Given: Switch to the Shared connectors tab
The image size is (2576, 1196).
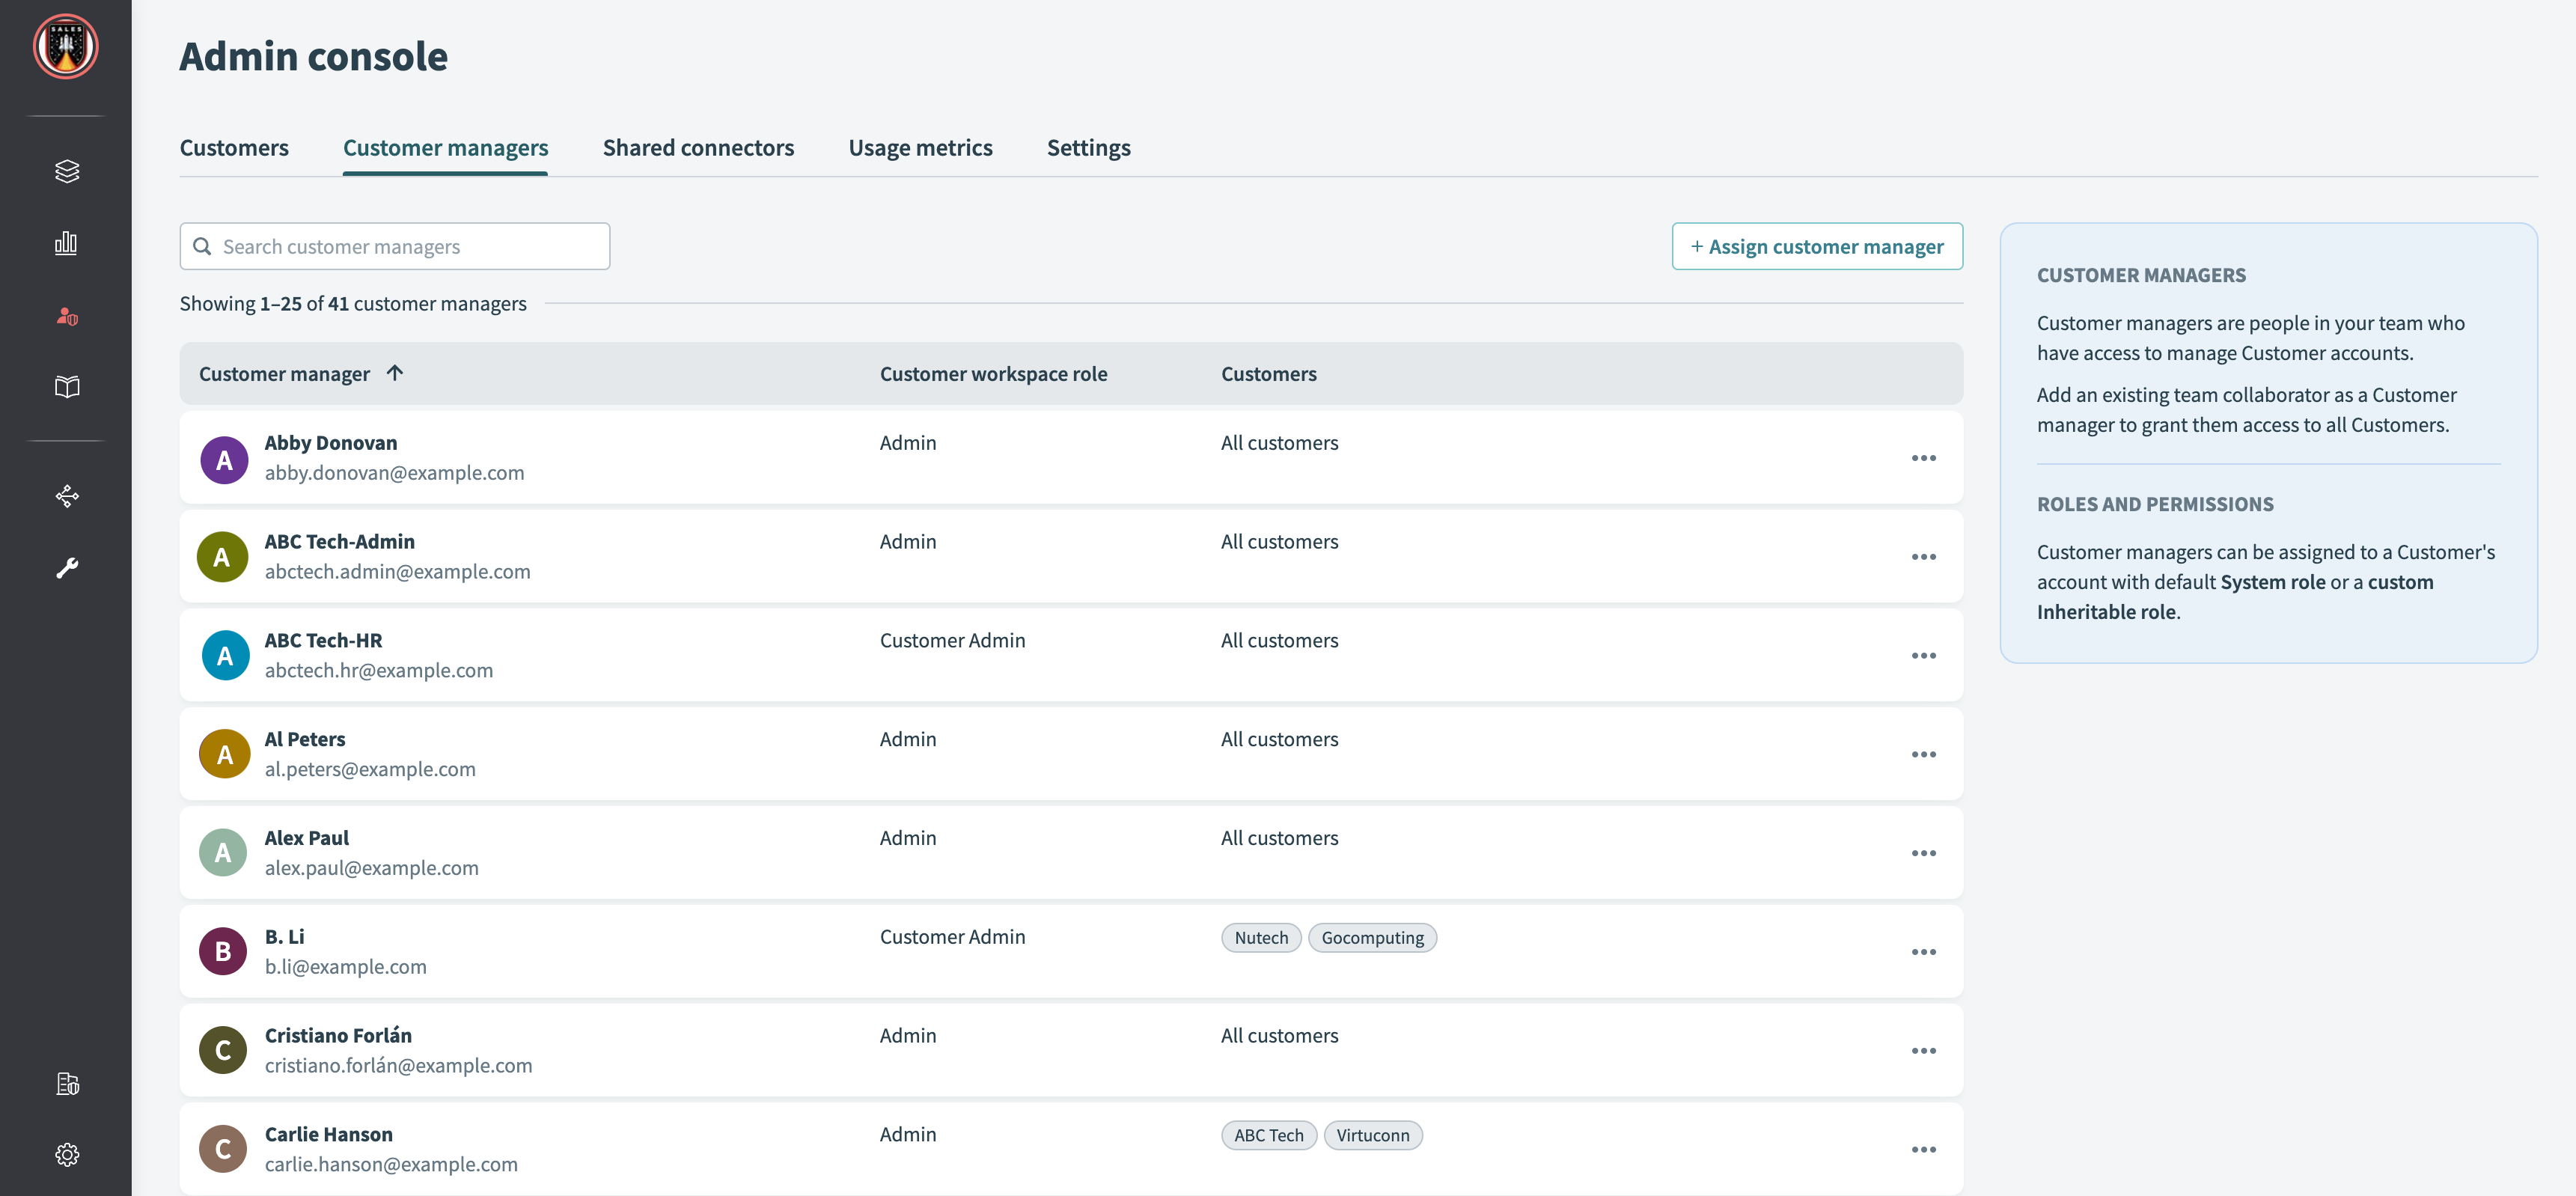Looking at the screenshot, I should tap(698, 148).
